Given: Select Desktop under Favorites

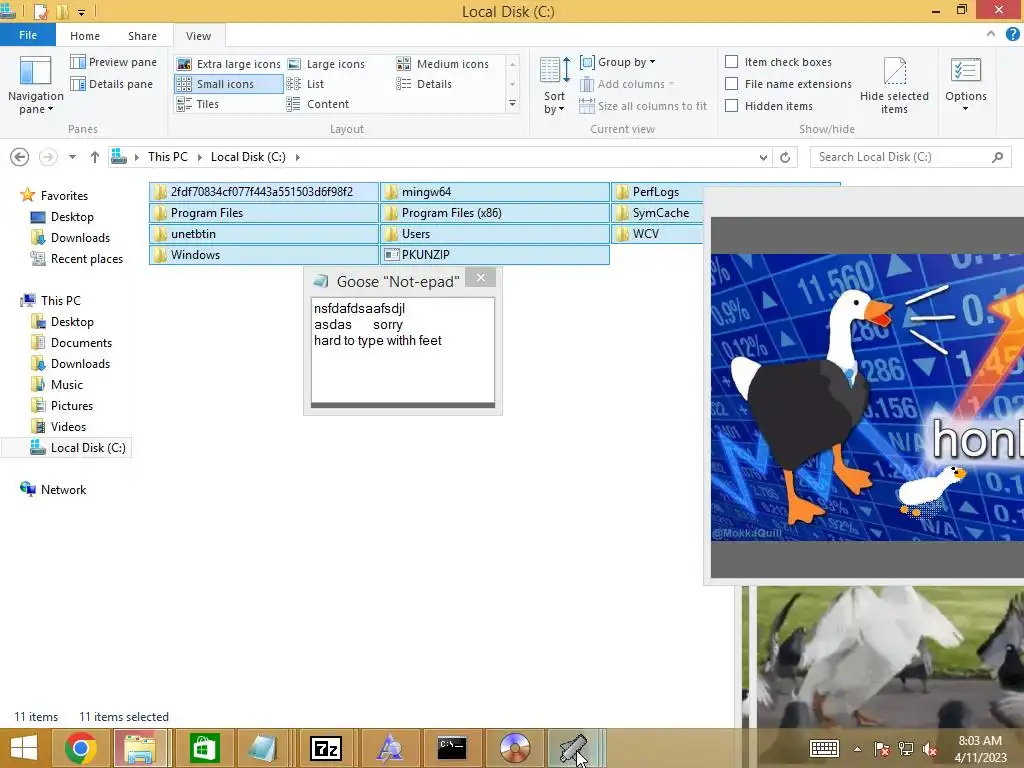Looking at the screenshot, I should coord(63,217).
